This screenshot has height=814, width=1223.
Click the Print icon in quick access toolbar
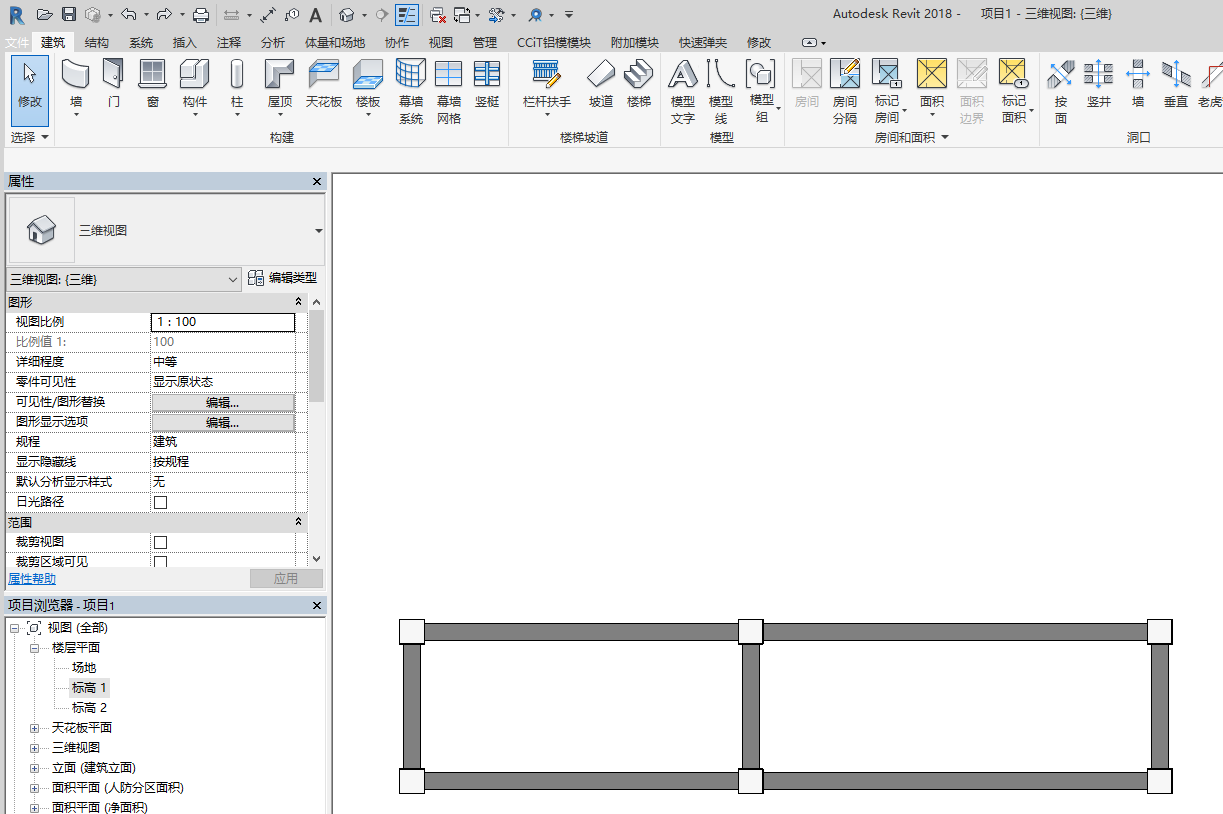201,15
